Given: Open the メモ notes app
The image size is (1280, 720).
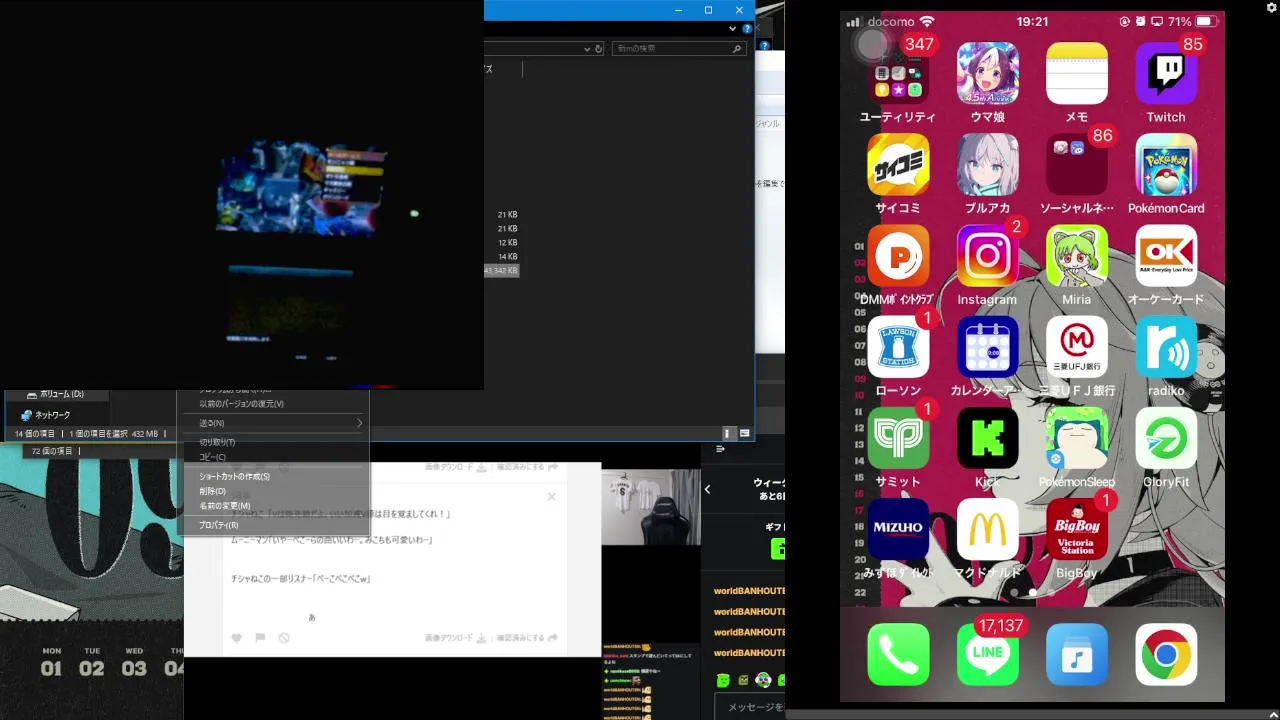Looking at the screenshot, I should point(1076,75).
